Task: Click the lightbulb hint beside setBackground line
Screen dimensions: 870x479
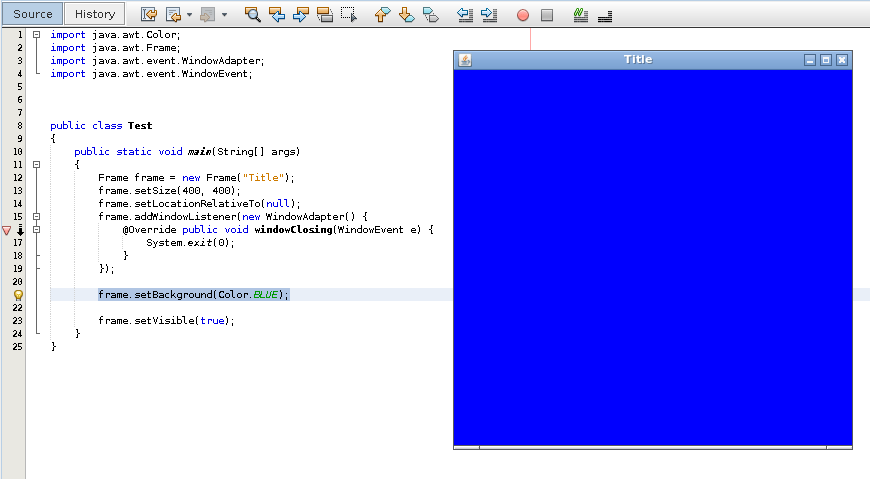Action: [18, 295]
